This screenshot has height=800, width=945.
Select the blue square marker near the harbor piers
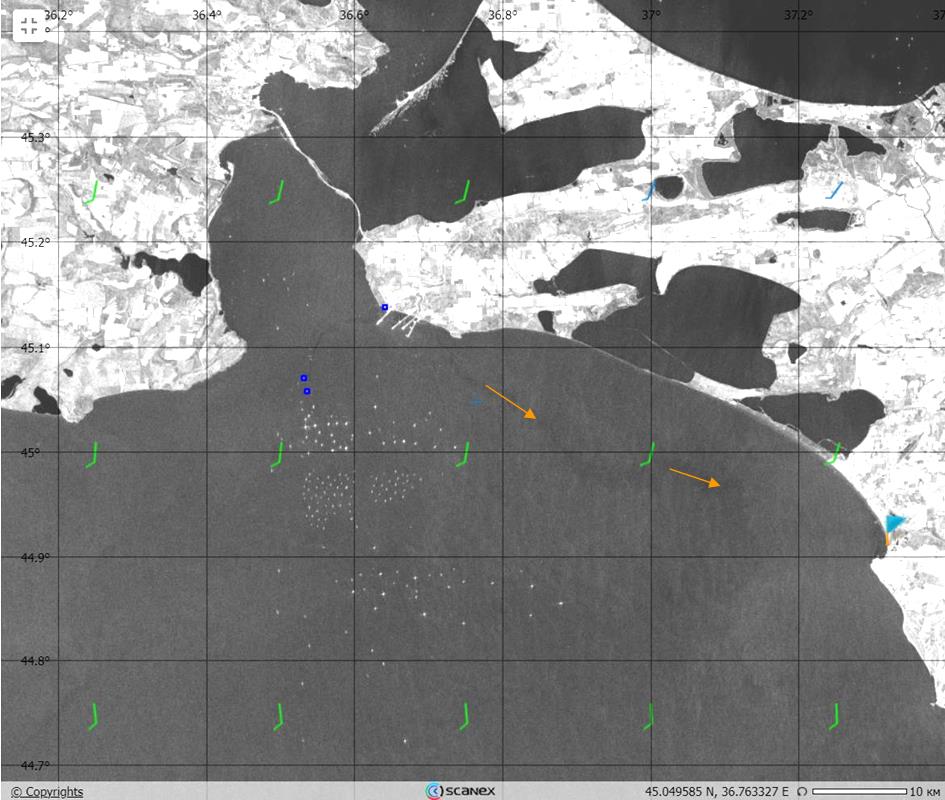385,306
